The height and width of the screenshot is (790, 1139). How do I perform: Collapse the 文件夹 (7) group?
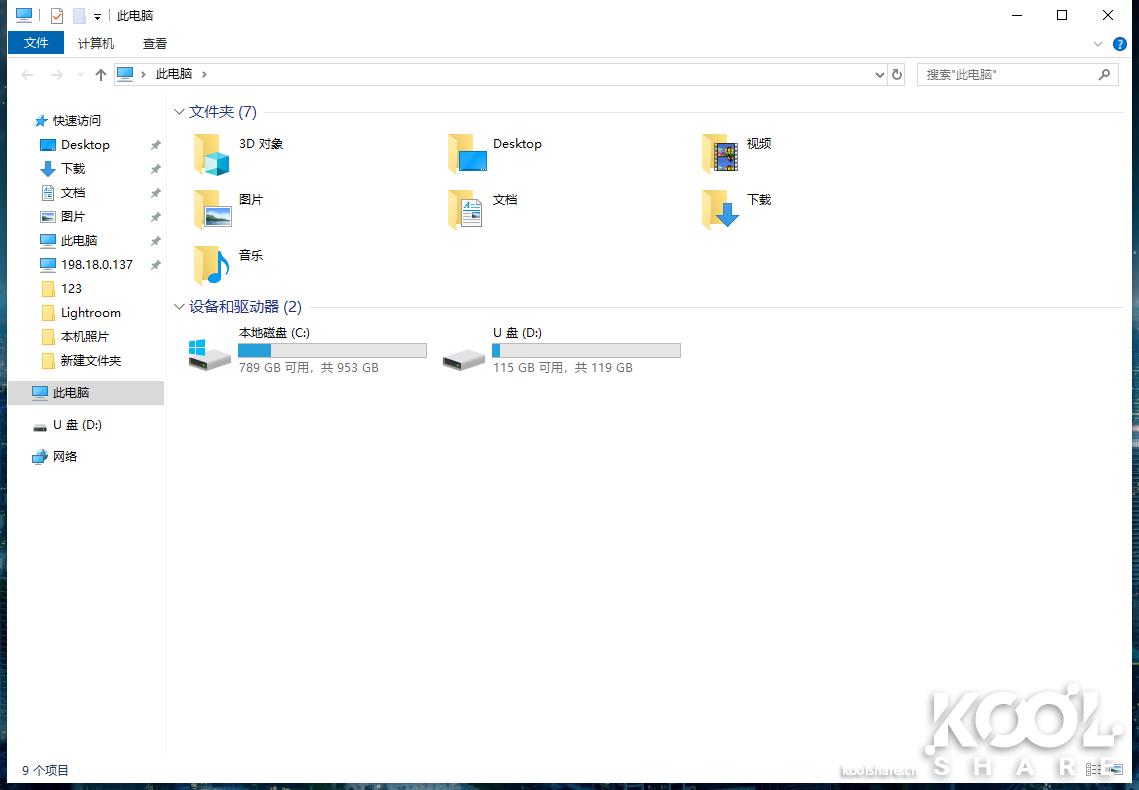(x=179, y=112)
